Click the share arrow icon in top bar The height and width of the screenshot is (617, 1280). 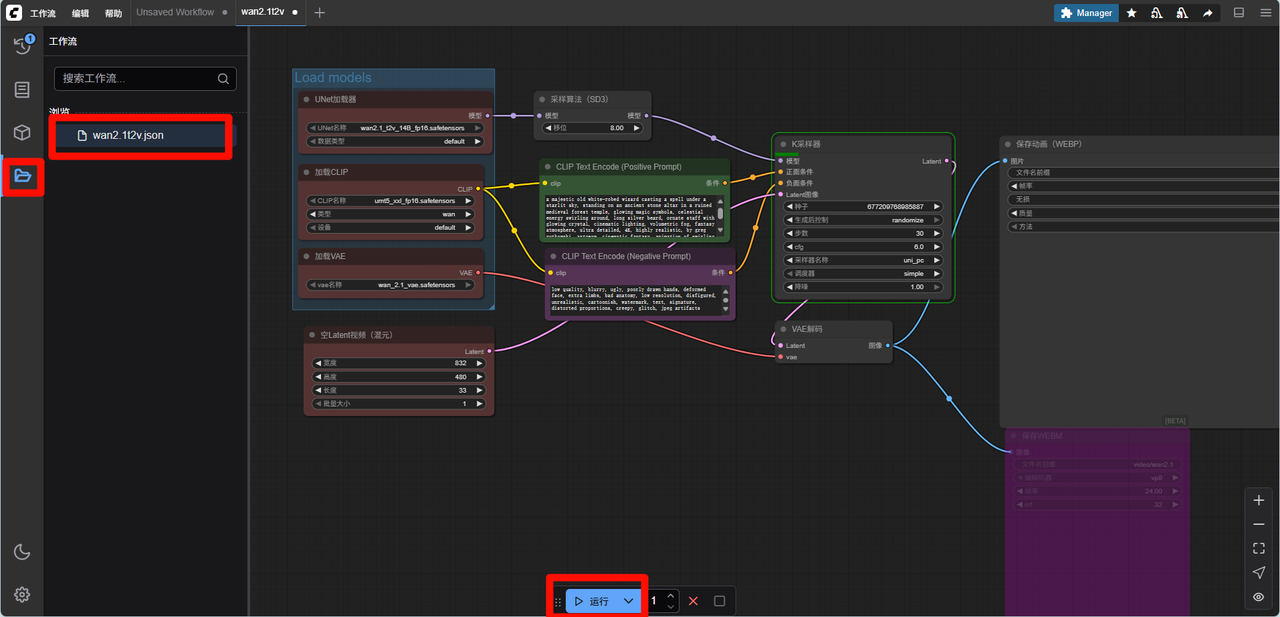coord(1207,13)
